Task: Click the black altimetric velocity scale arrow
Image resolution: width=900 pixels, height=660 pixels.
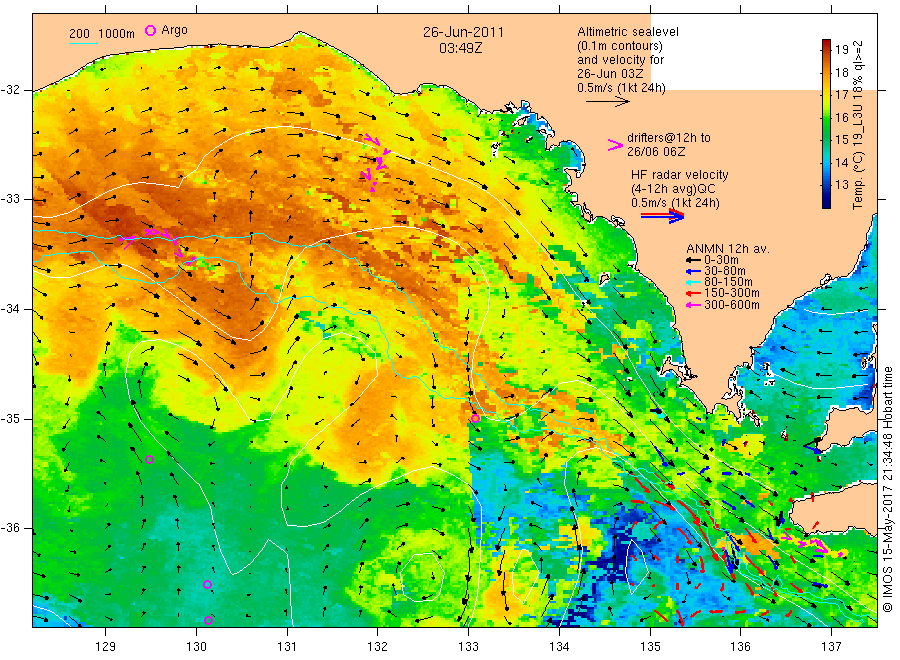Action: coord(608,102)
